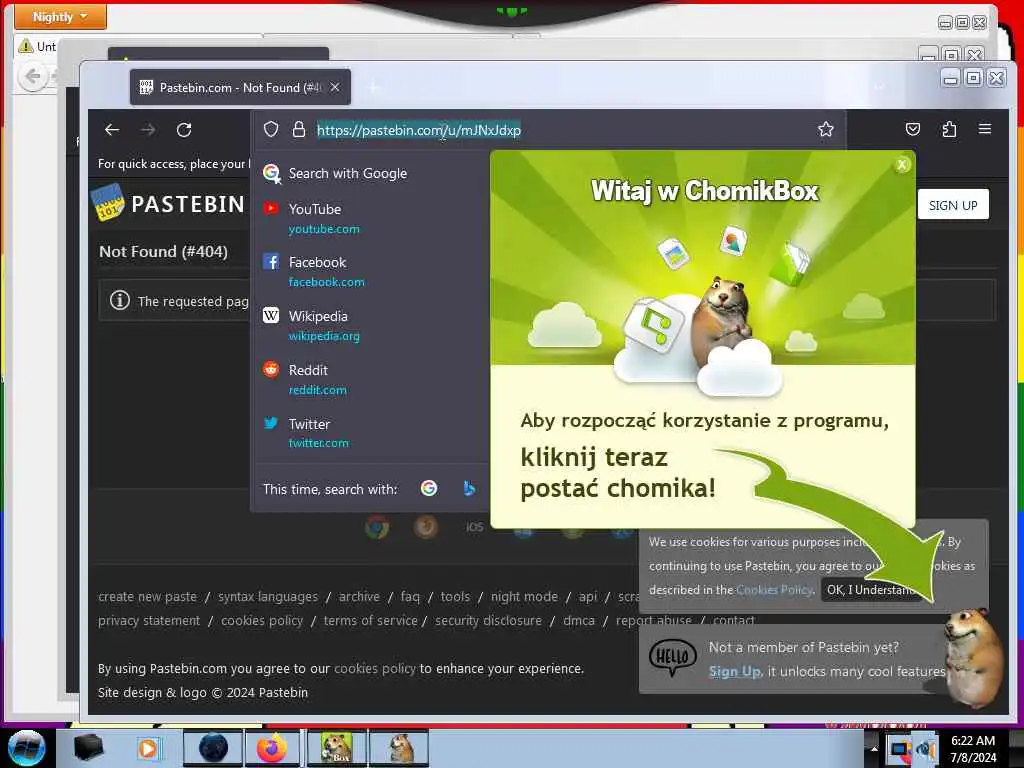Open the media player taskbar icon

(148, 748)
